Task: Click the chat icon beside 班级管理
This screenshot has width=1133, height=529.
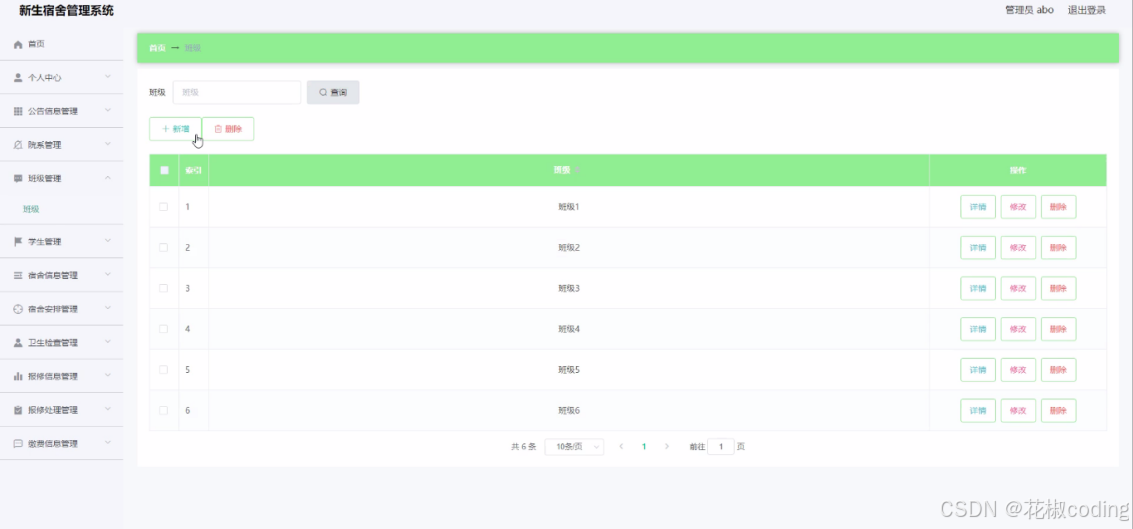Action: [19, 179]
